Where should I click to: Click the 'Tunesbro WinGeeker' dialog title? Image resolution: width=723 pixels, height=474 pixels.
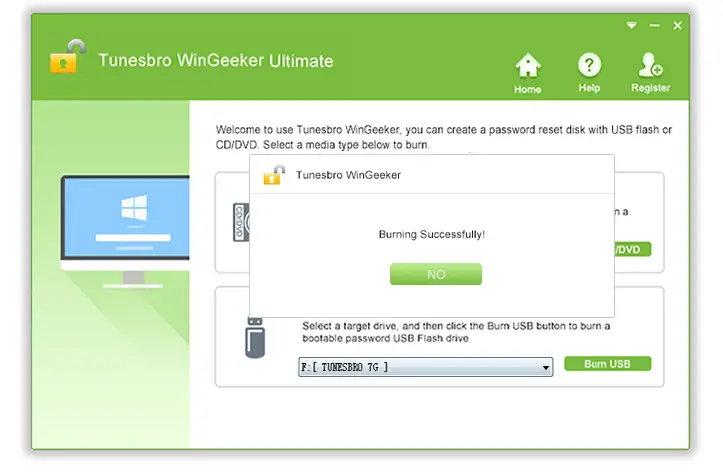point(348,175)
